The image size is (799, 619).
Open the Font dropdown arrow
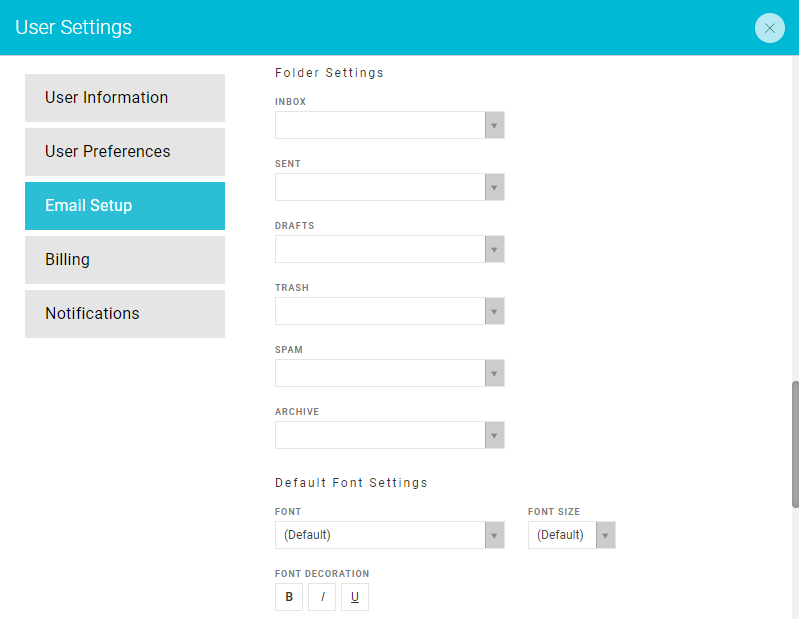point(494,535)
